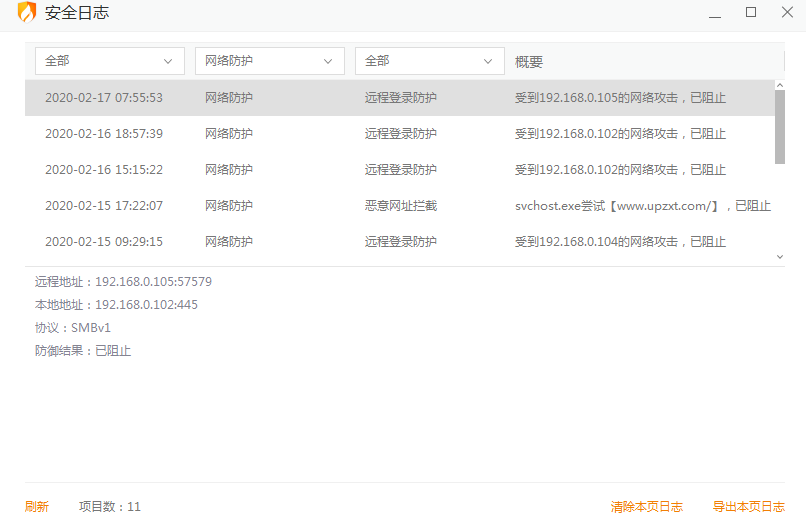Click the Huorong shield logo icon
This screenshot has height=521, width=806.
tap(27, 13)
